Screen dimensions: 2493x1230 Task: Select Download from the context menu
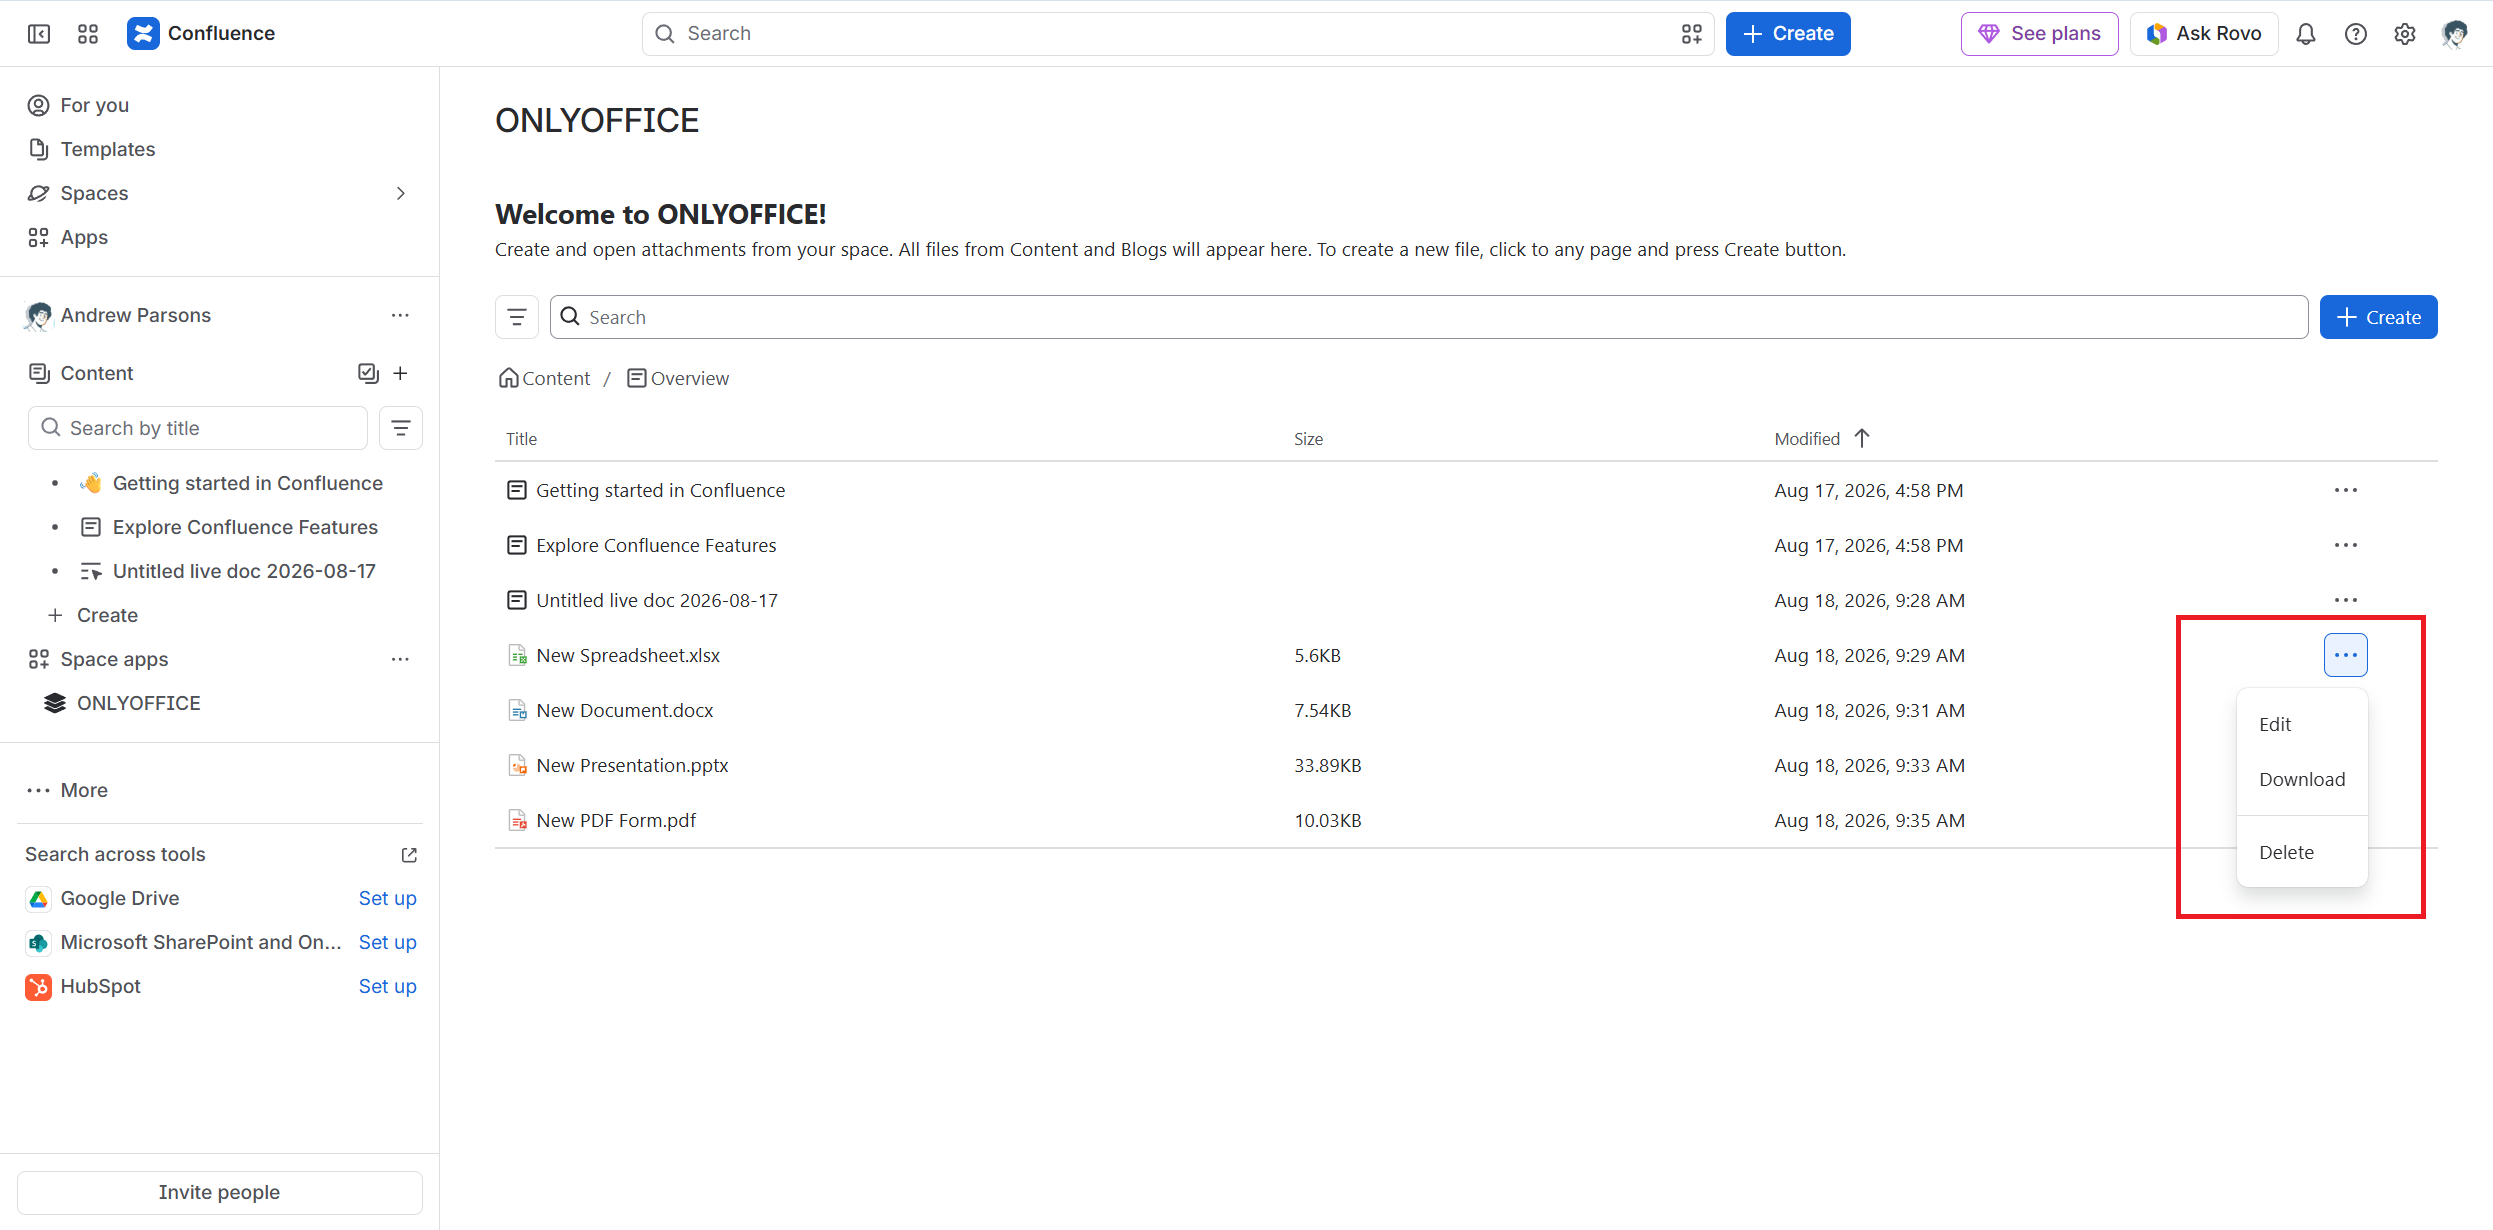pos(2301,779)
